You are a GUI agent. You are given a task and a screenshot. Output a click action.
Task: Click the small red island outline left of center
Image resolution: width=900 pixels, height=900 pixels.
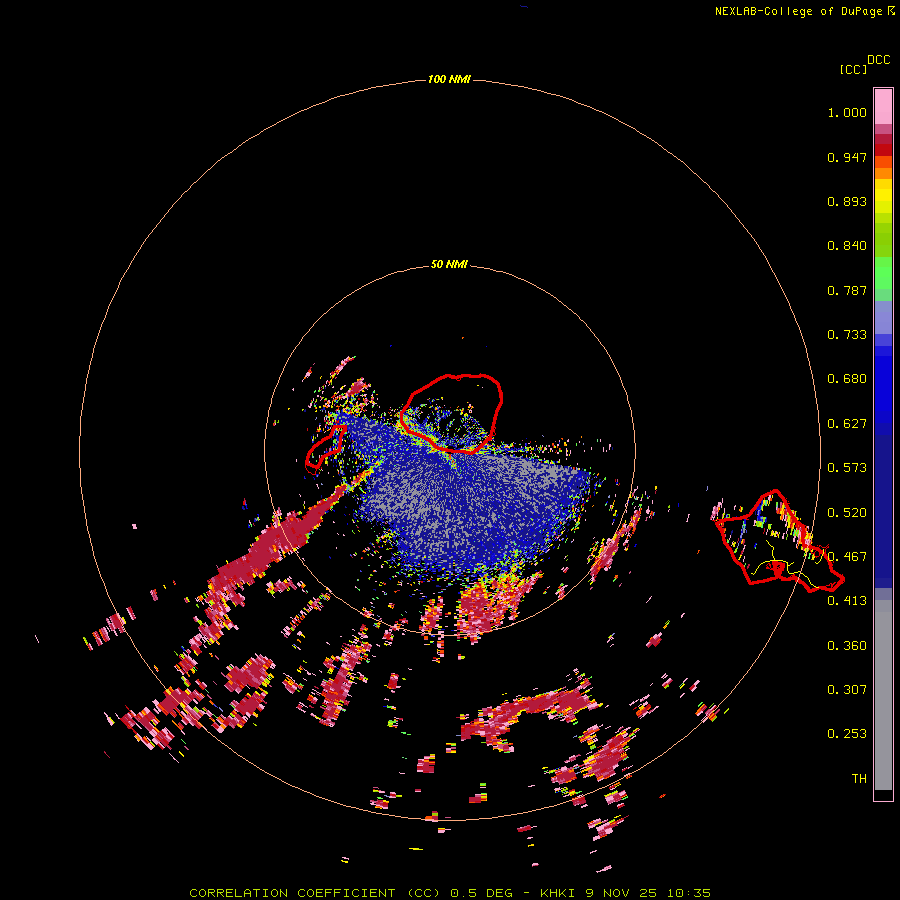pos(325,447)
